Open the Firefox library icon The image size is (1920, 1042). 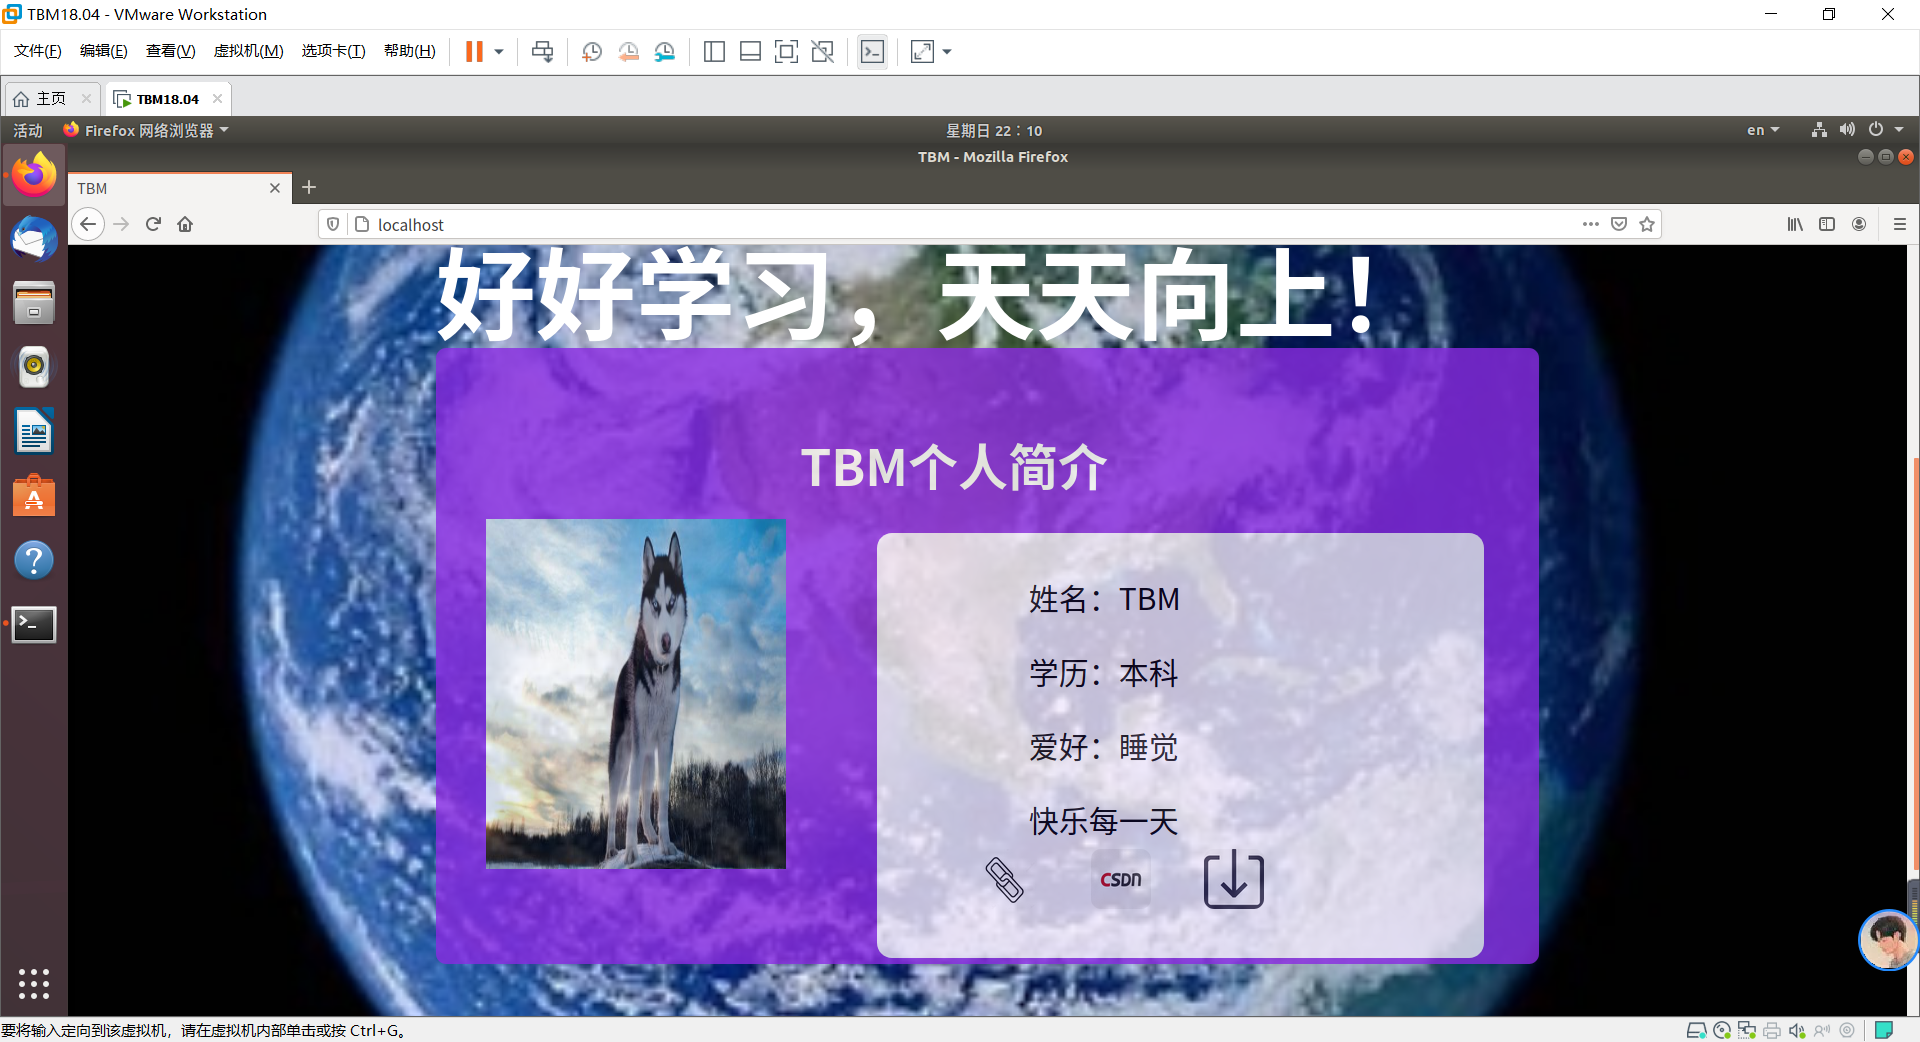coord(1795,224)
